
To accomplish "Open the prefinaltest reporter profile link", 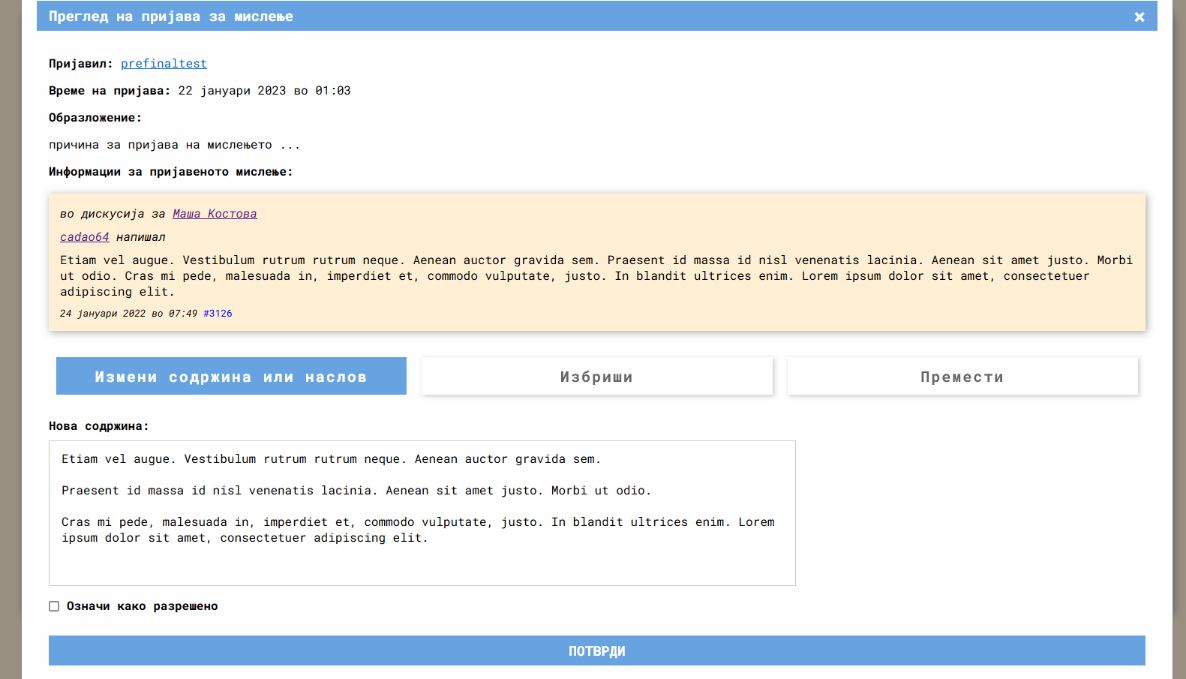I will [163, 64].
